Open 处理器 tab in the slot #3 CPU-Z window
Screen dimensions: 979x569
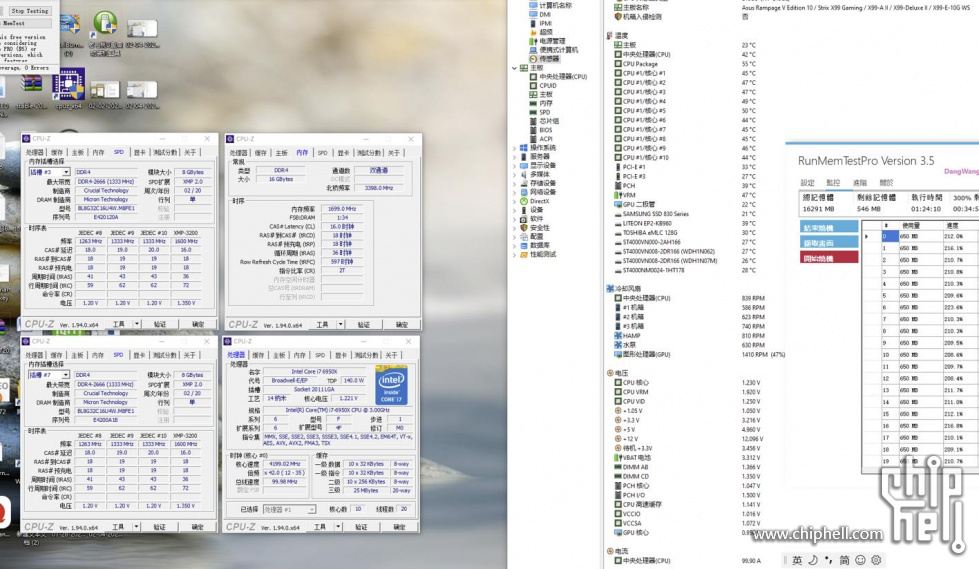coord(34,152)
